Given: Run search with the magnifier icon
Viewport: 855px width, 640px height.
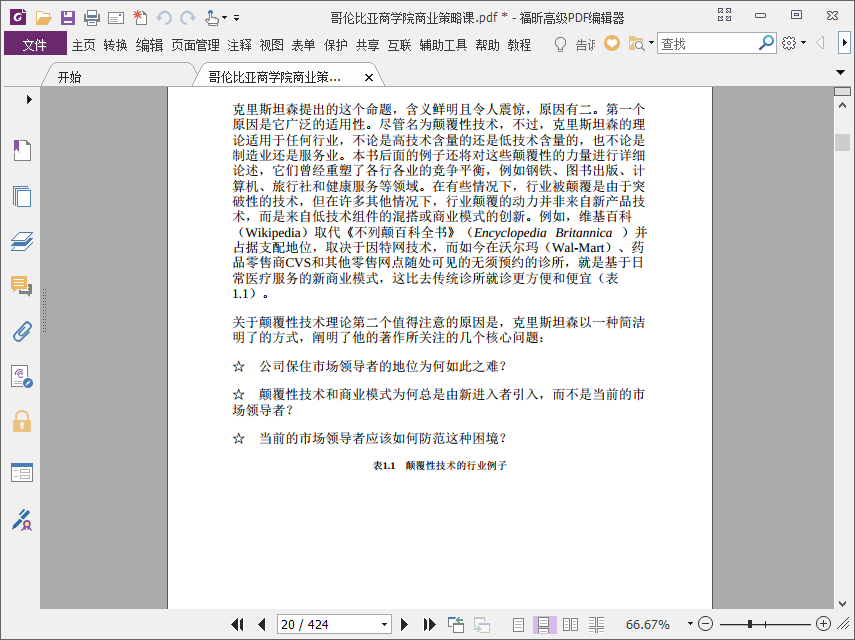Looking at the screenshot, I should [766, 43].
